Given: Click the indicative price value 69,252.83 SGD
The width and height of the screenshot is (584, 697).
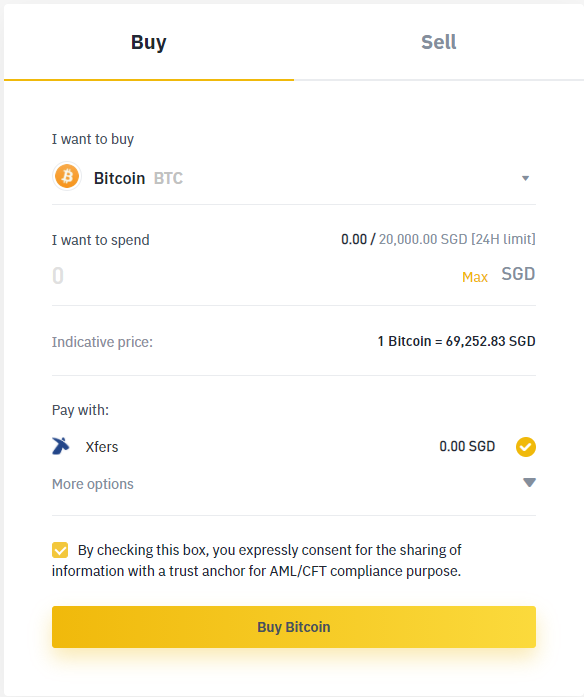Looking at the screenshot, I should [491, 341].
